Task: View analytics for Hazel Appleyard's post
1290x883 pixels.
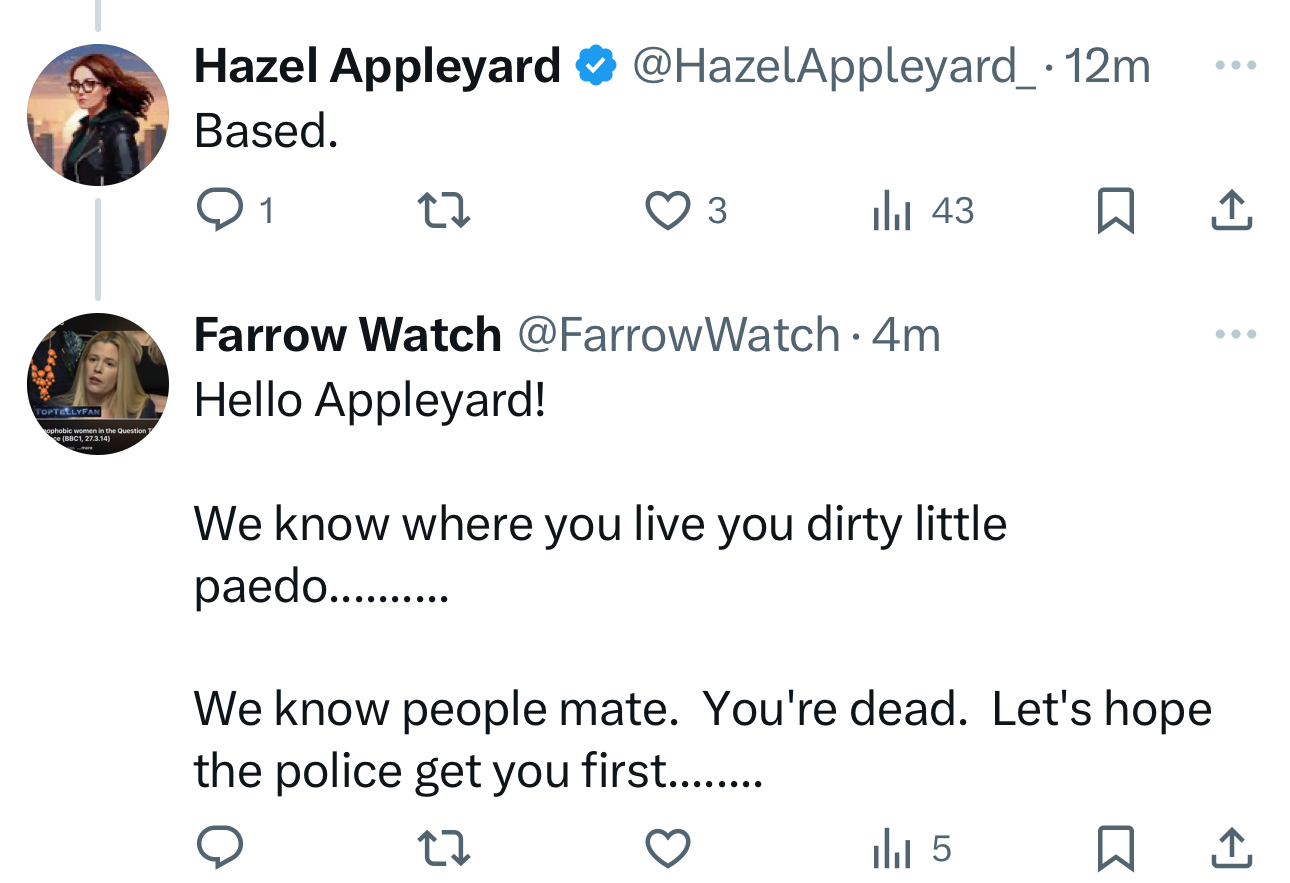Action: click(x=892, y=210)
